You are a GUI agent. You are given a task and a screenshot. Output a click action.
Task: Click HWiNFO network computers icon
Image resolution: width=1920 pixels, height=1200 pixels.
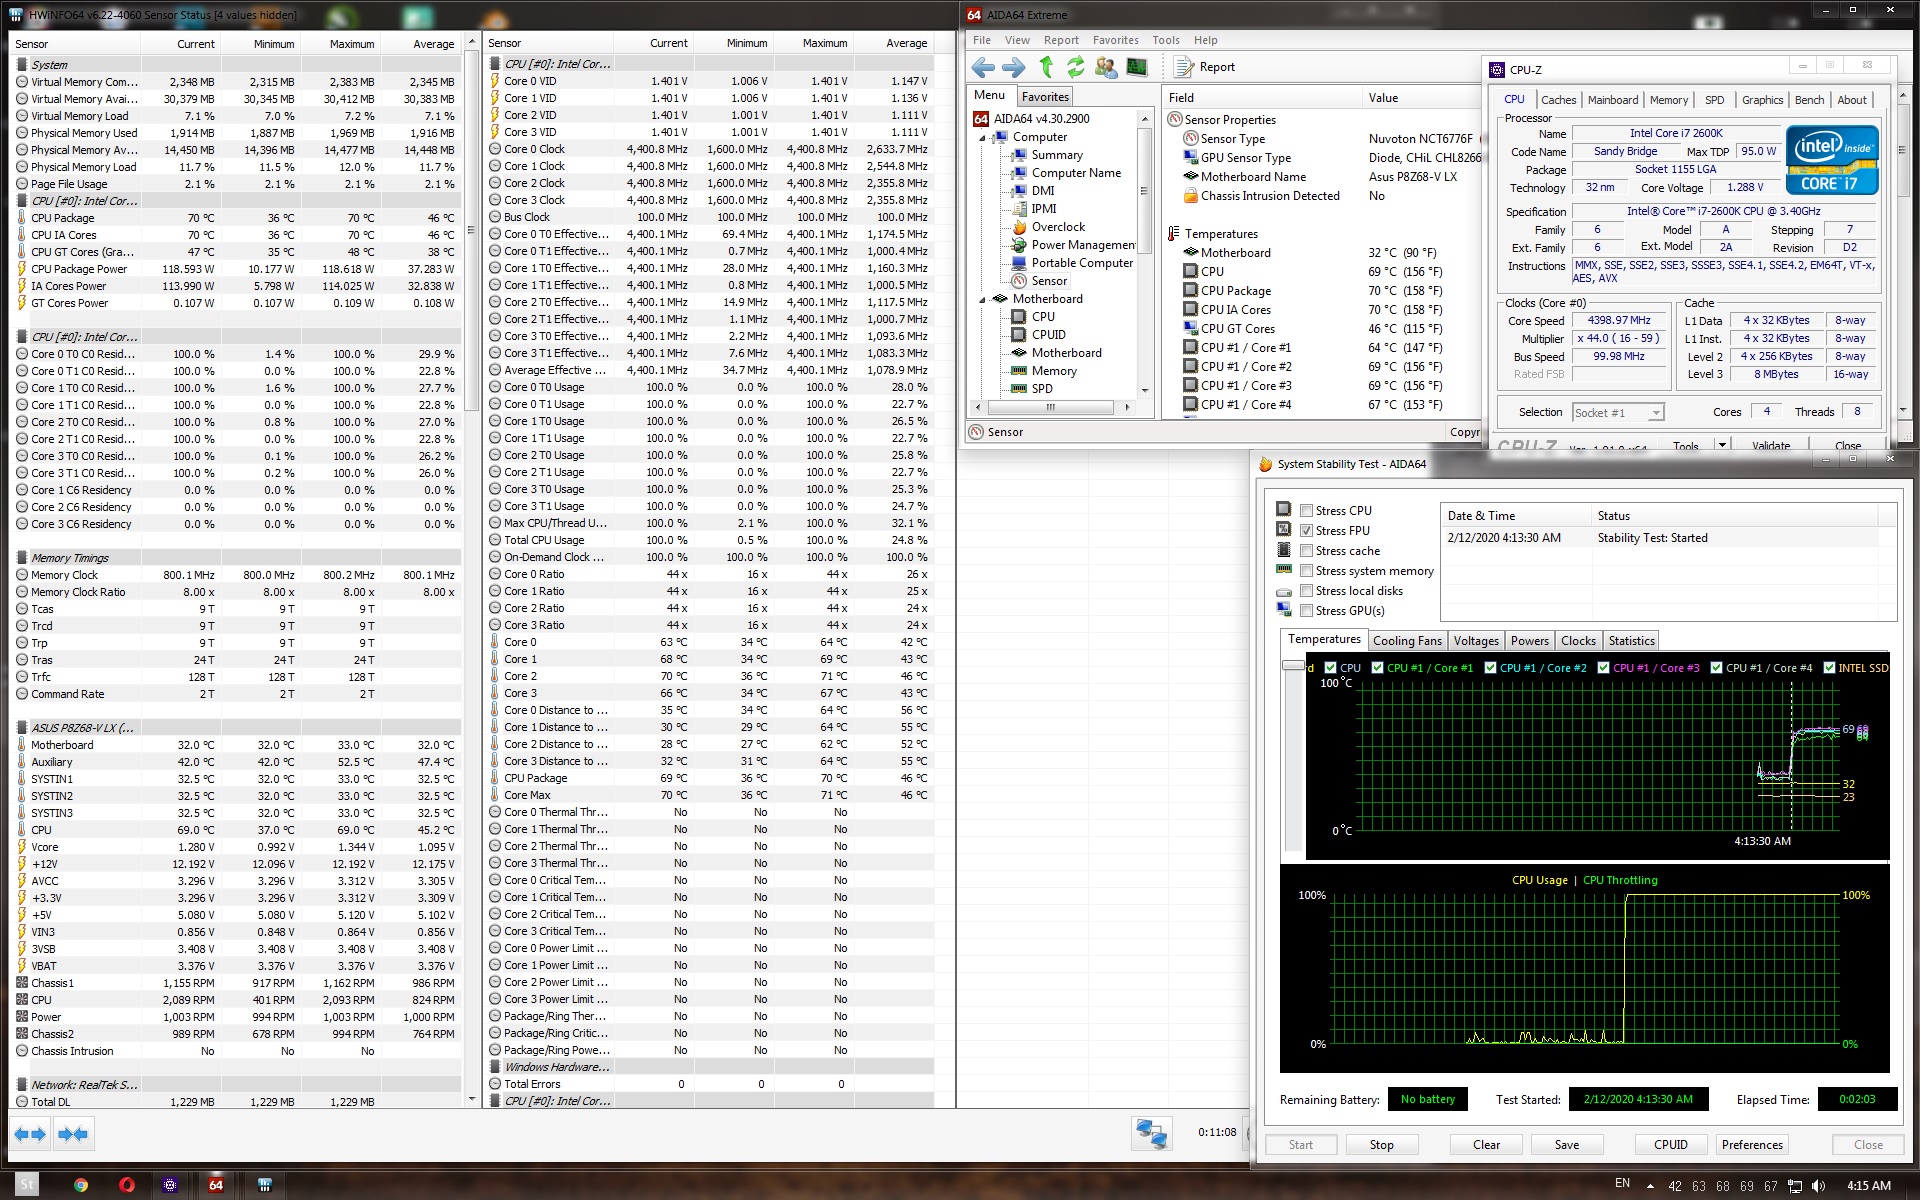1151,1133
